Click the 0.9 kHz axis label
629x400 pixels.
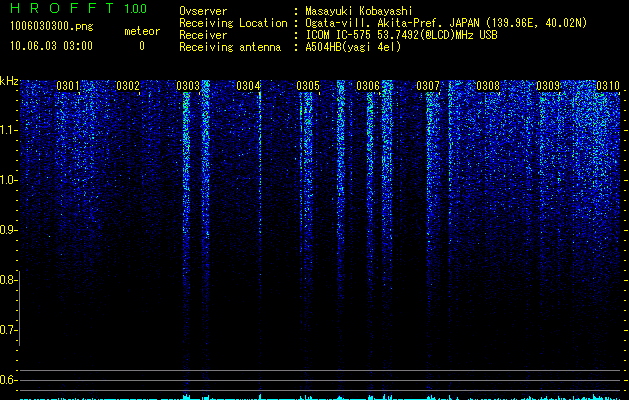[7, 230]
